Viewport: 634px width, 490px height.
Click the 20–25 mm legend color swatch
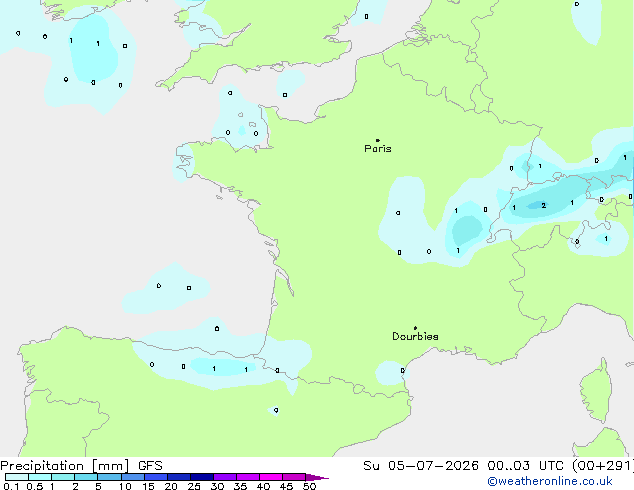click(178, 477)
